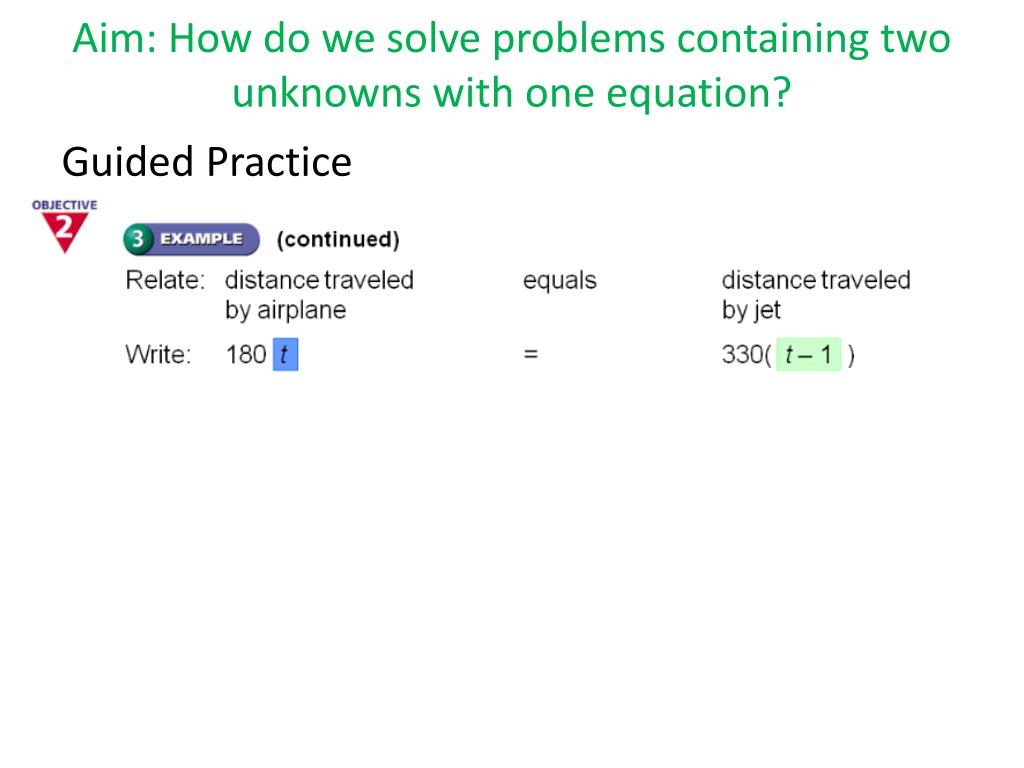Click distance traveled by jet text
Image resolution: width=1024 pixels, height=768 pixels.
tap(816, 295)
